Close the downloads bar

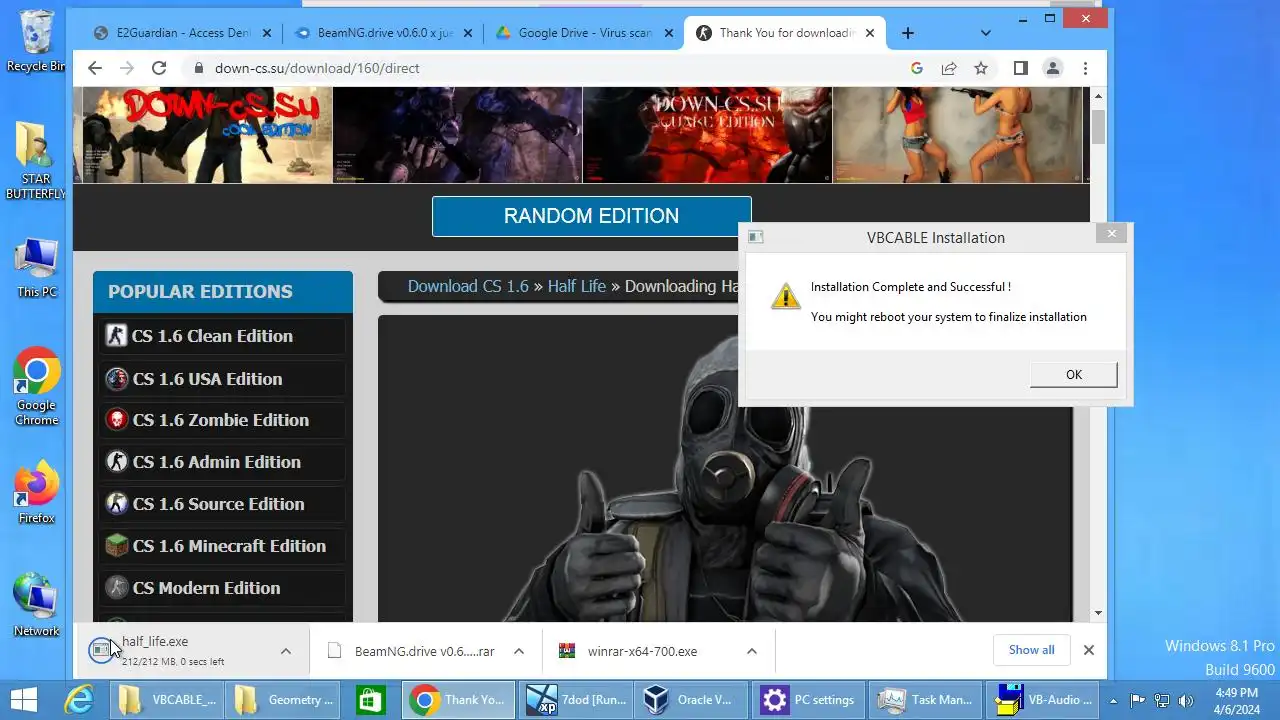pos(1088,650)
